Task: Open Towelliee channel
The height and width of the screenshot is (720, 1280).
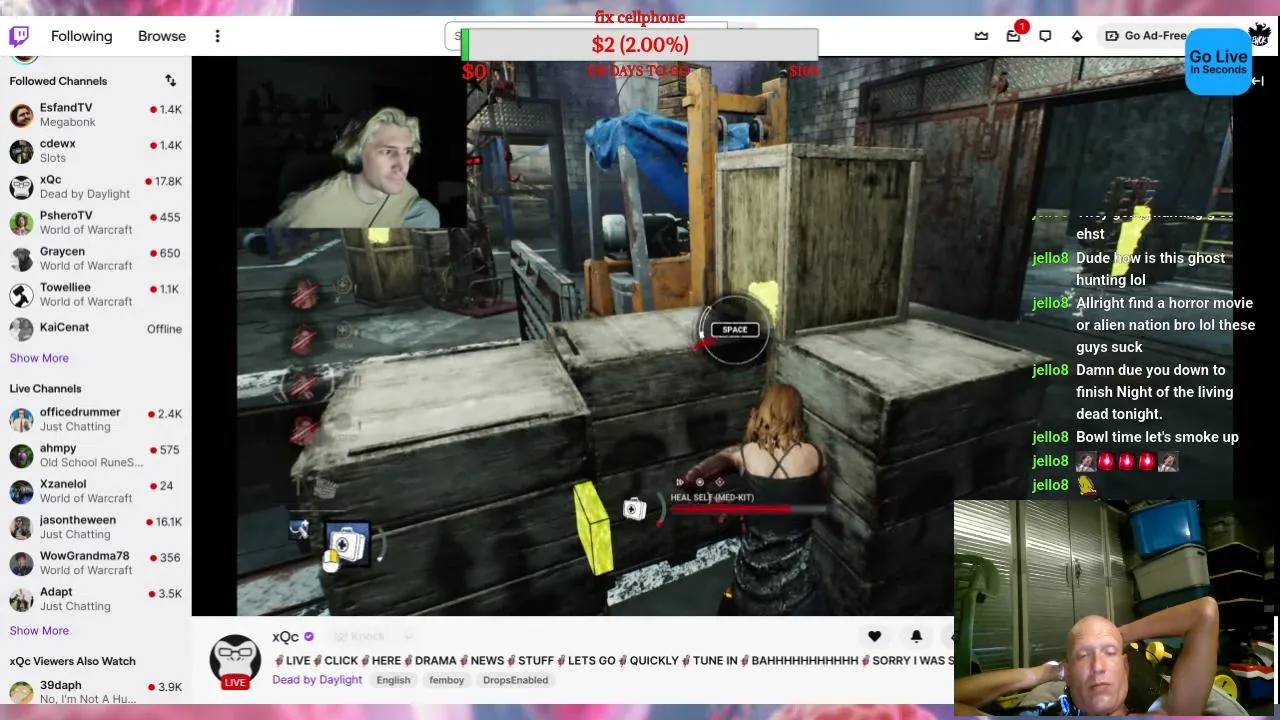Action: [x=96, y=295]
